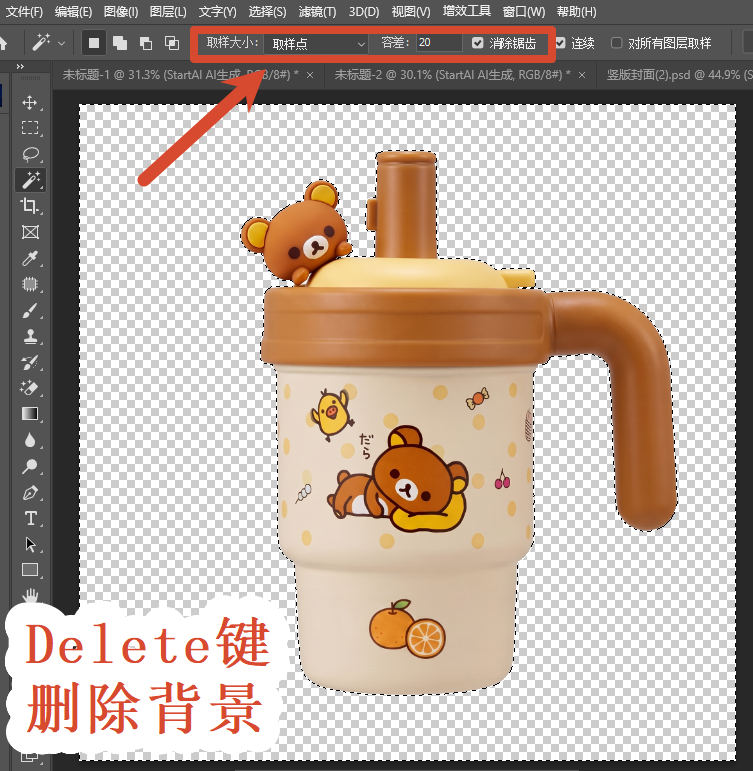Open the 视图(V) menu
753x771 pixels.
[x=411, y=11]
